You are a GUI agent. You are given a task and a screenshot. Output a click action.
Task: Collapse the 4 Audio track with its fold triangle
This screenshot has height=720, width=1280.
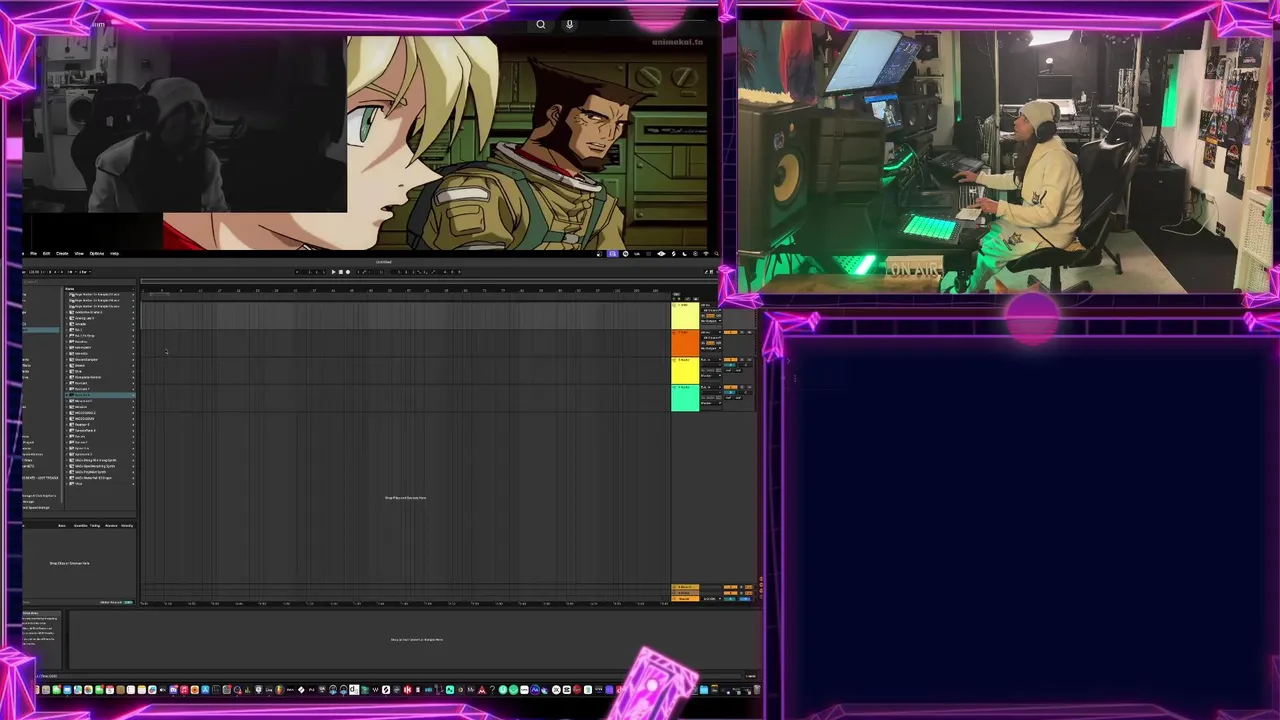click(674, 387)
